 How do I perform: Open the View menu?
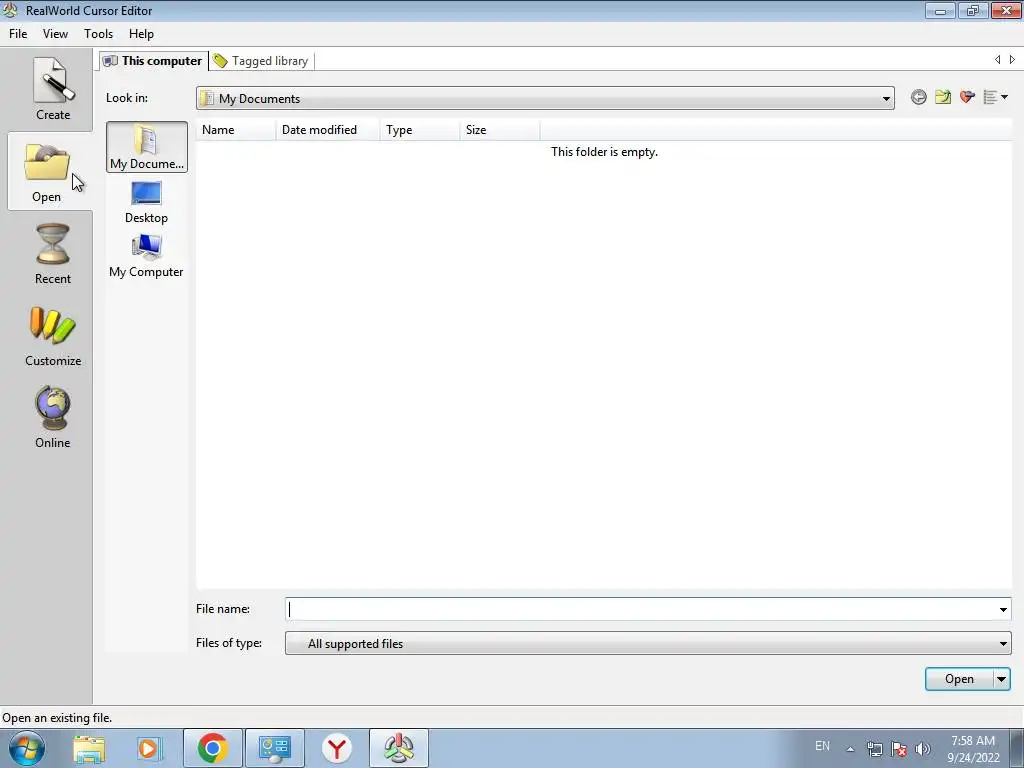click(x=55, y=34)
